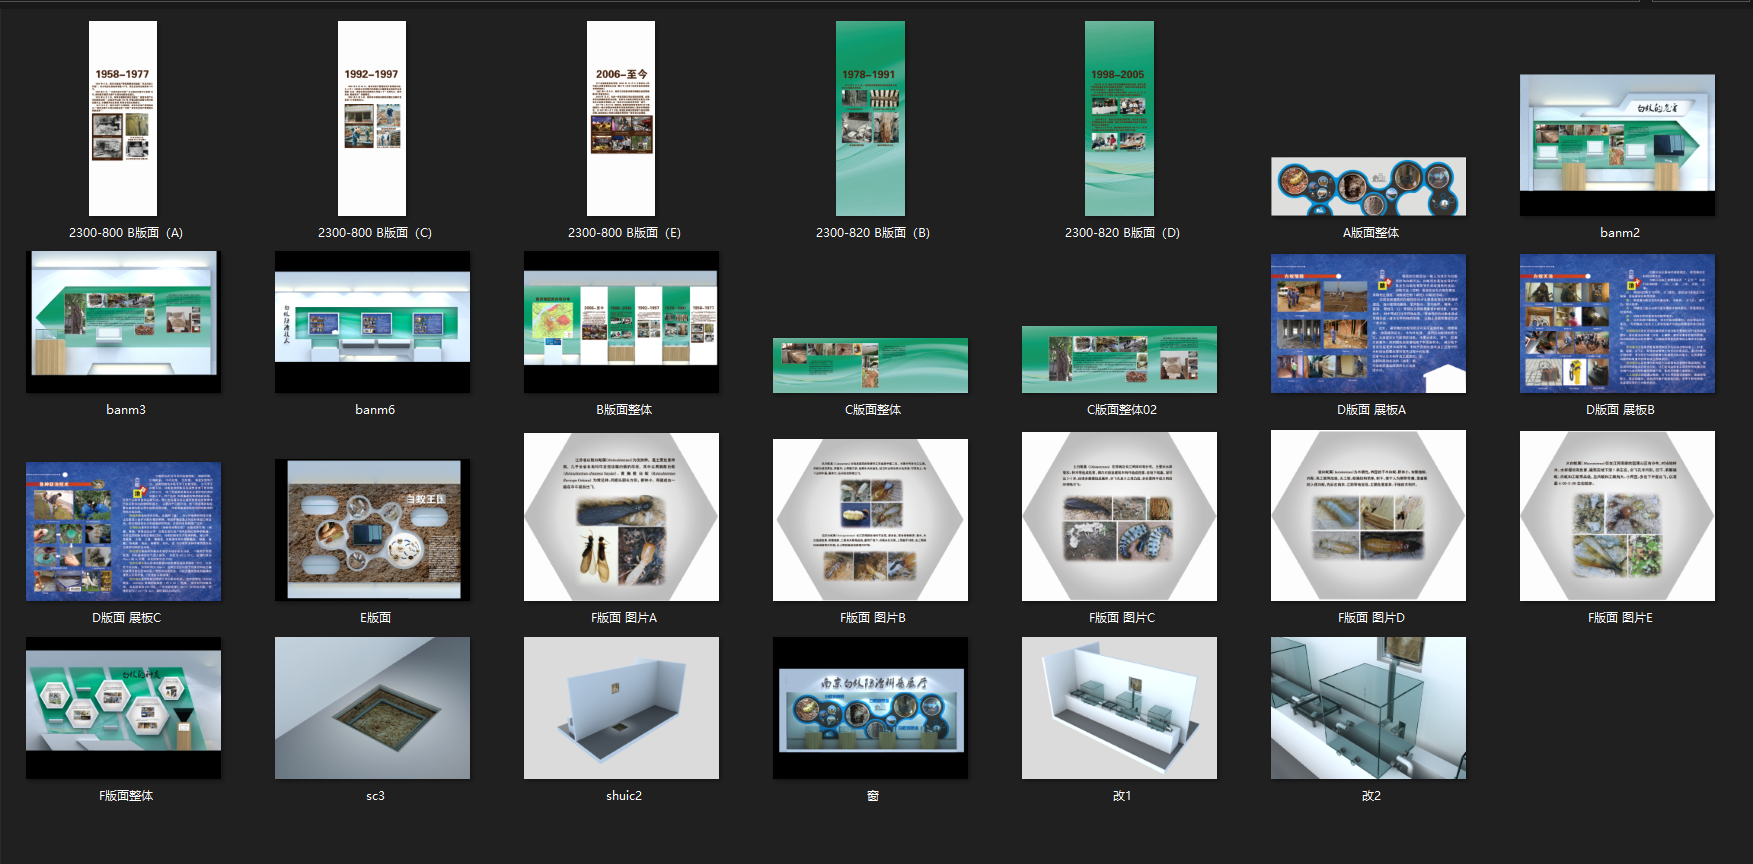Click the "D版面 展板B" file name
Viewport: 1753px width, 864px height.
coord(1620,410)
